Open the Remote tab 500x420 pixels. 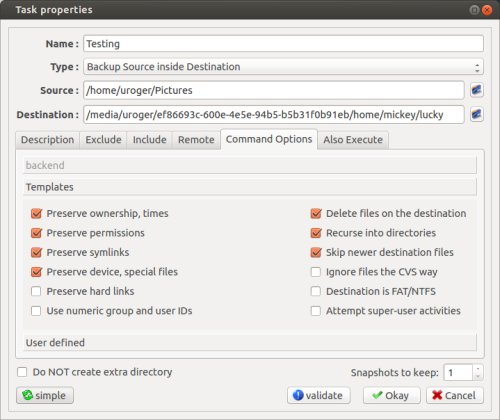(196, 140)
